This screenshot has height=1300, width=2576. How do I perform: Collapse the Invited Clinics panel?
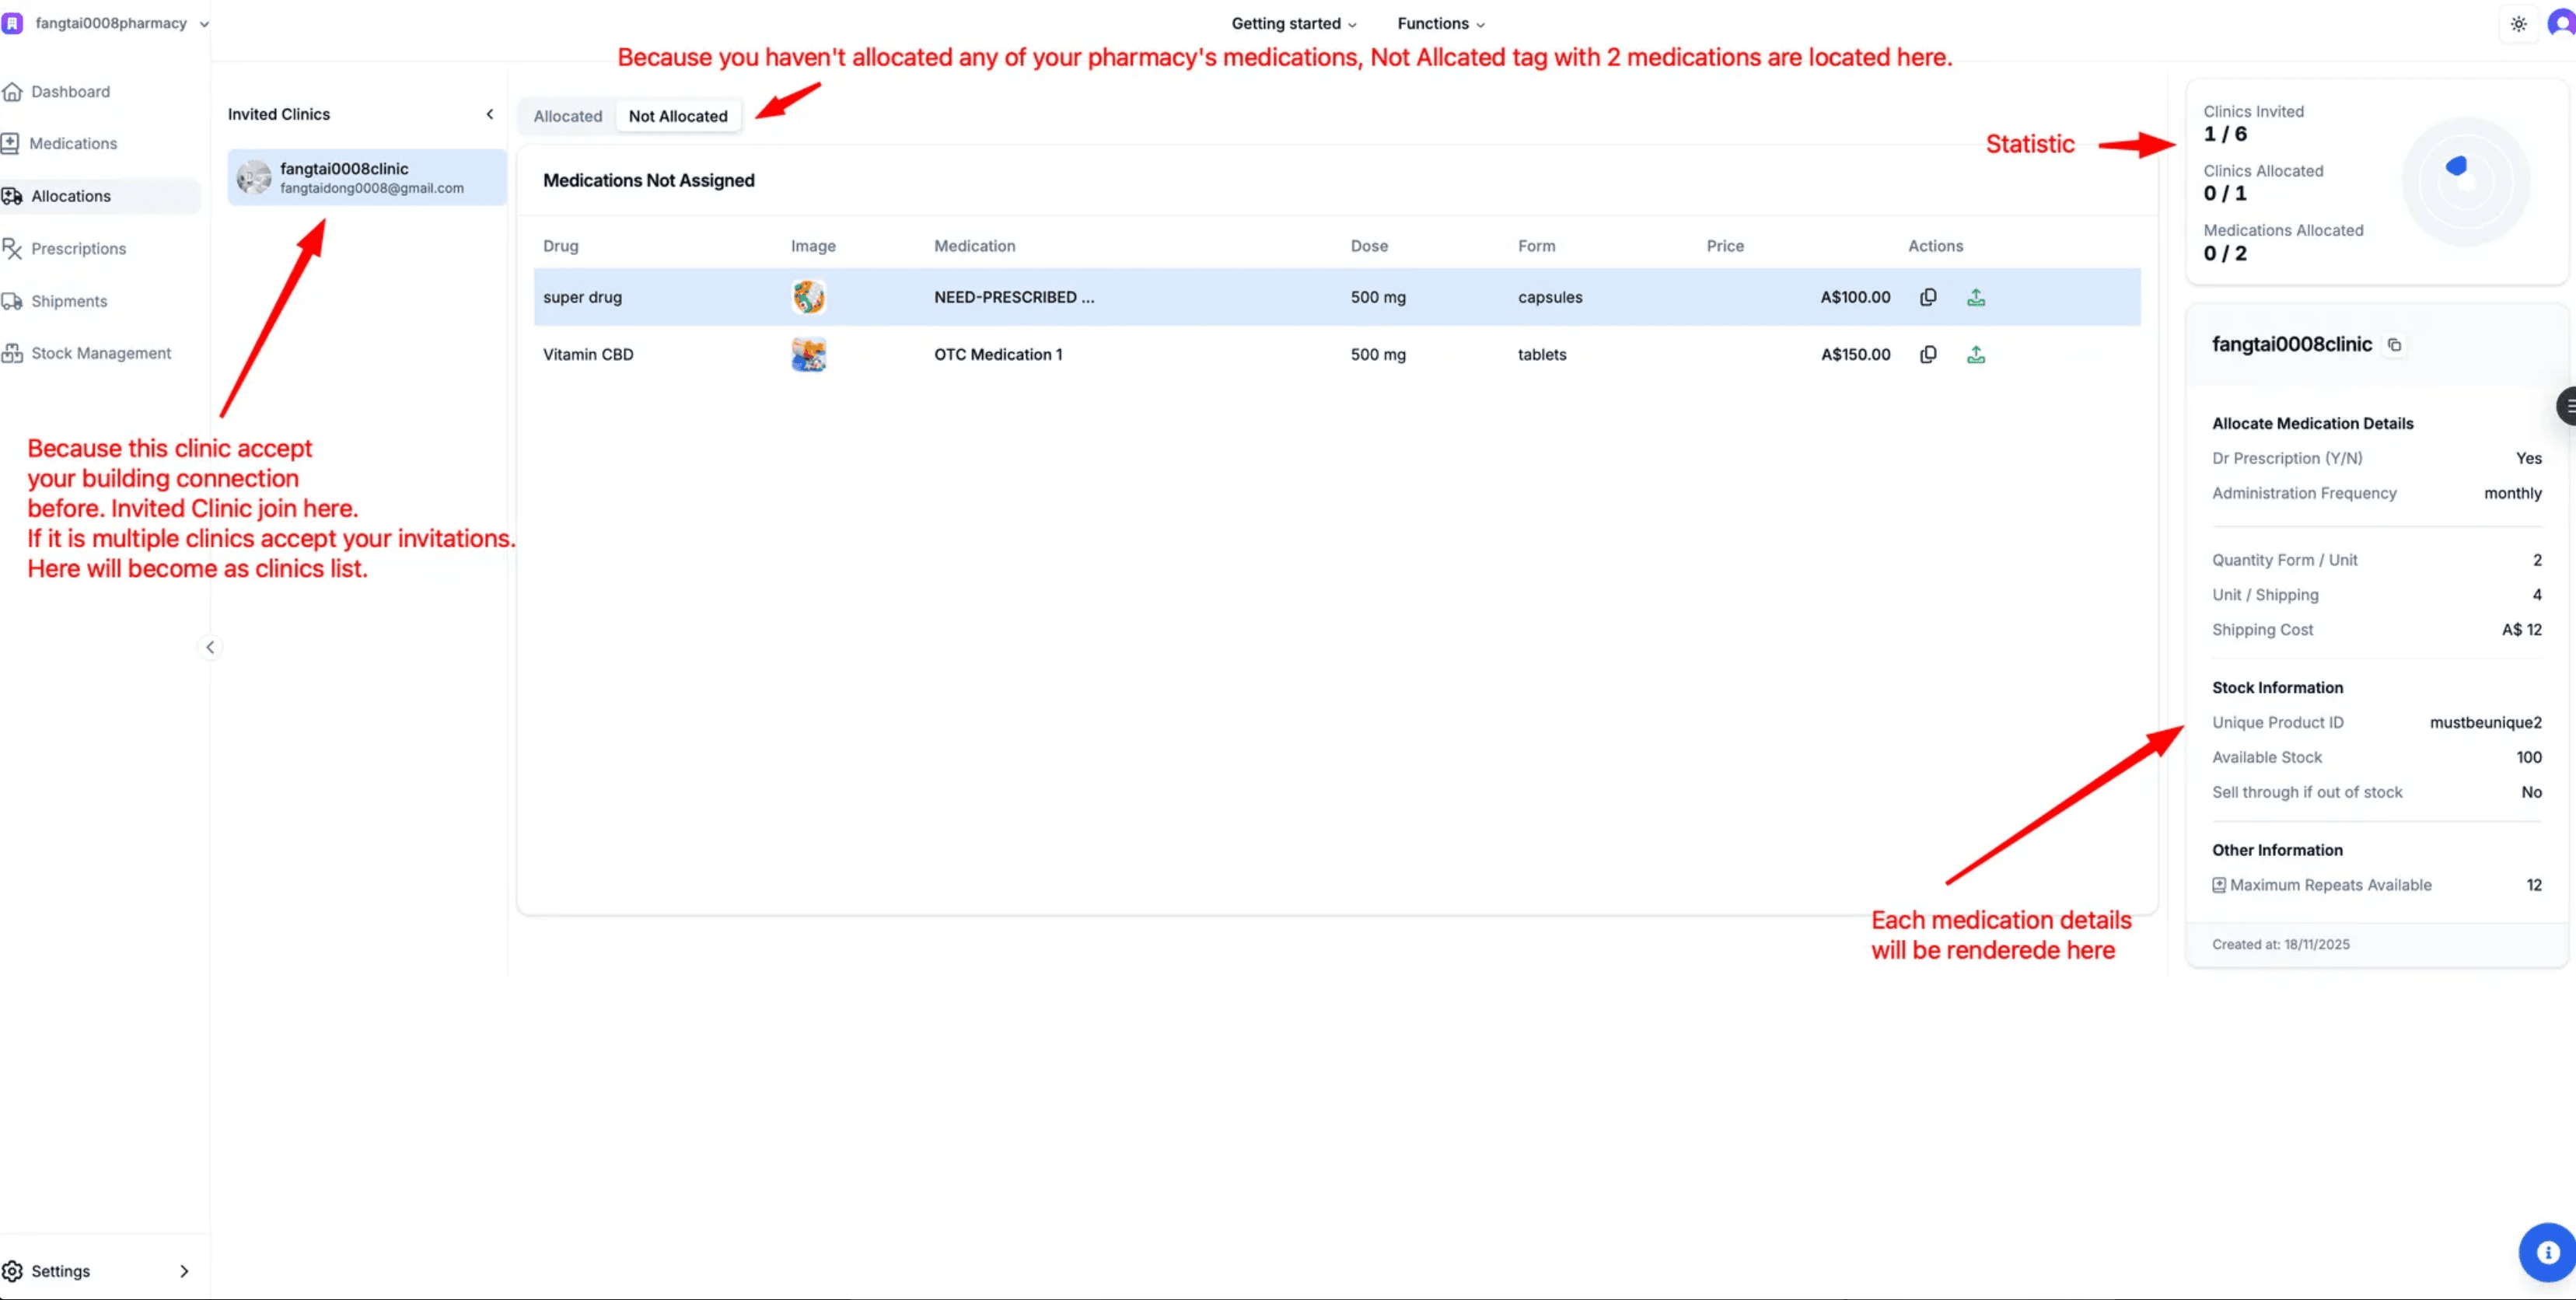pos(490,114)
